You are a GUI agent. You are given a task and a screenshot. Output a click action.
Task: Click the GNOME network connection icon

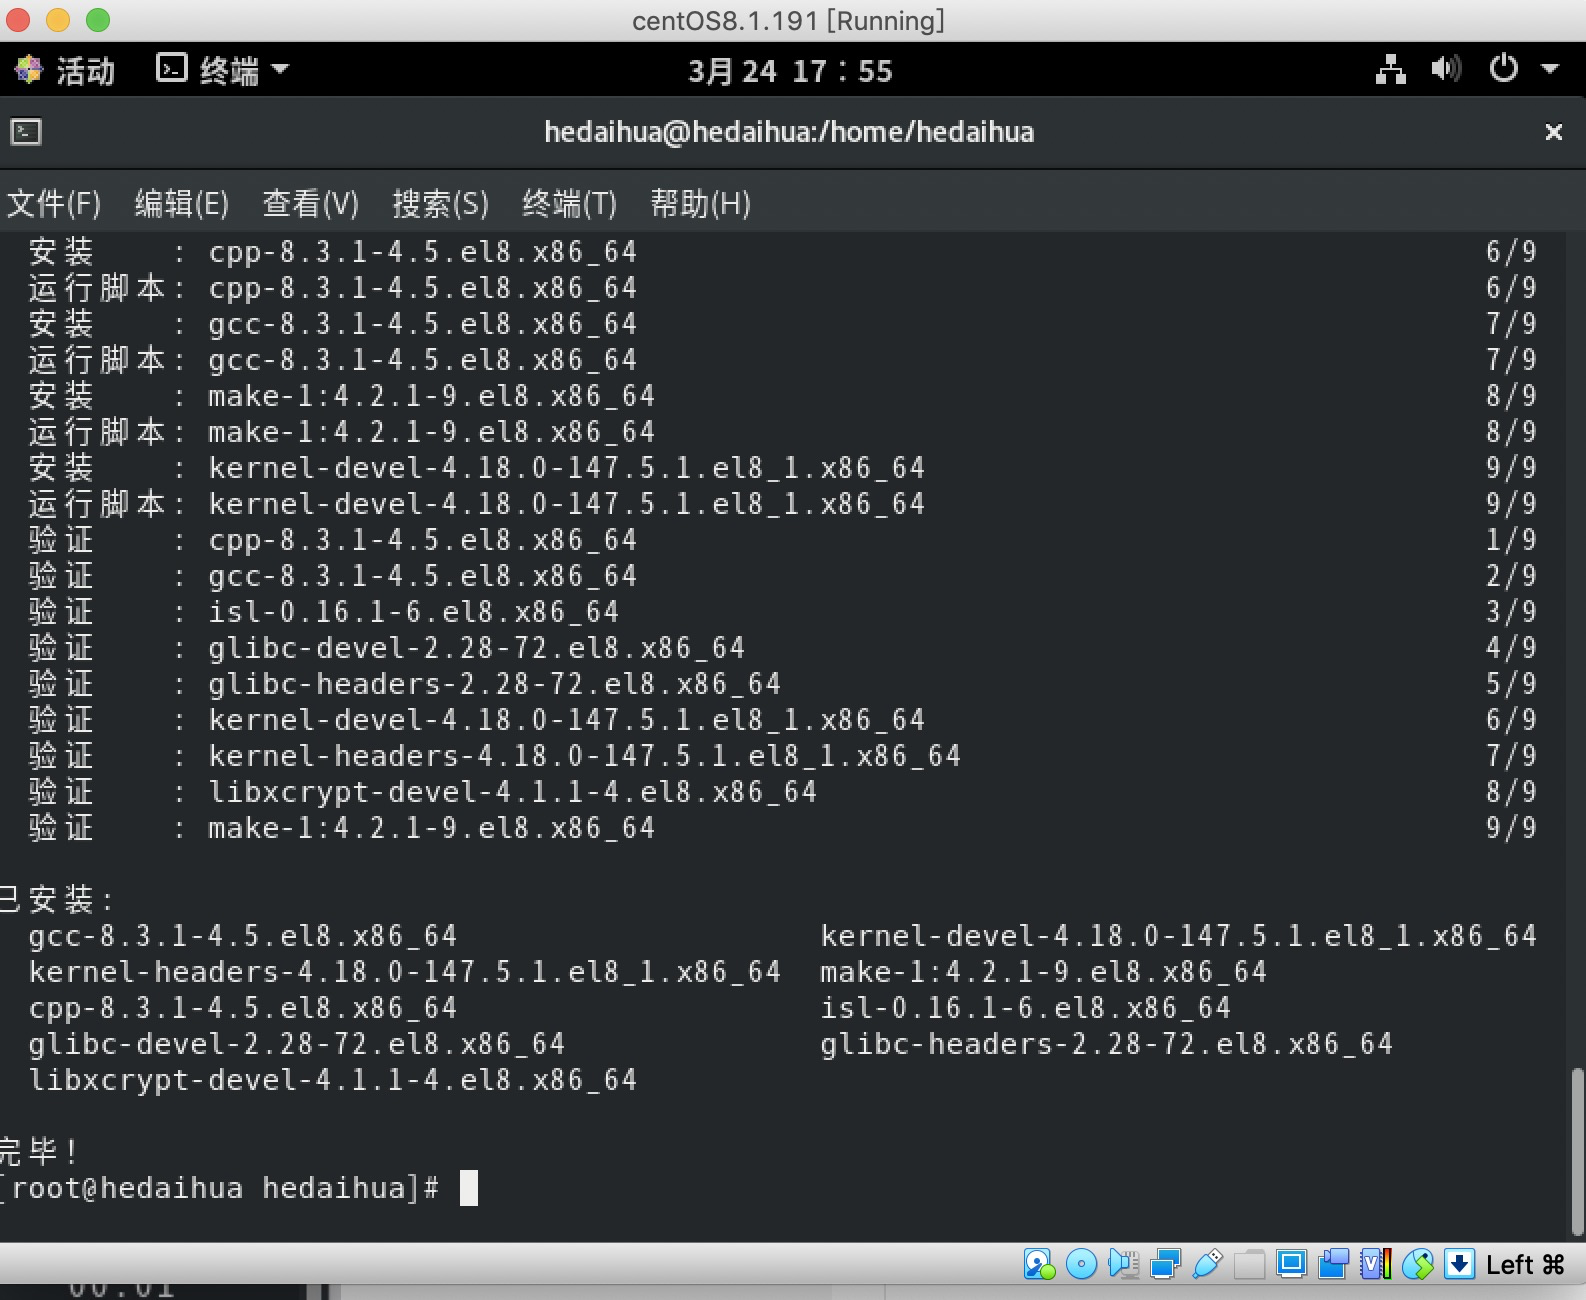click(x=1390, y=69)
